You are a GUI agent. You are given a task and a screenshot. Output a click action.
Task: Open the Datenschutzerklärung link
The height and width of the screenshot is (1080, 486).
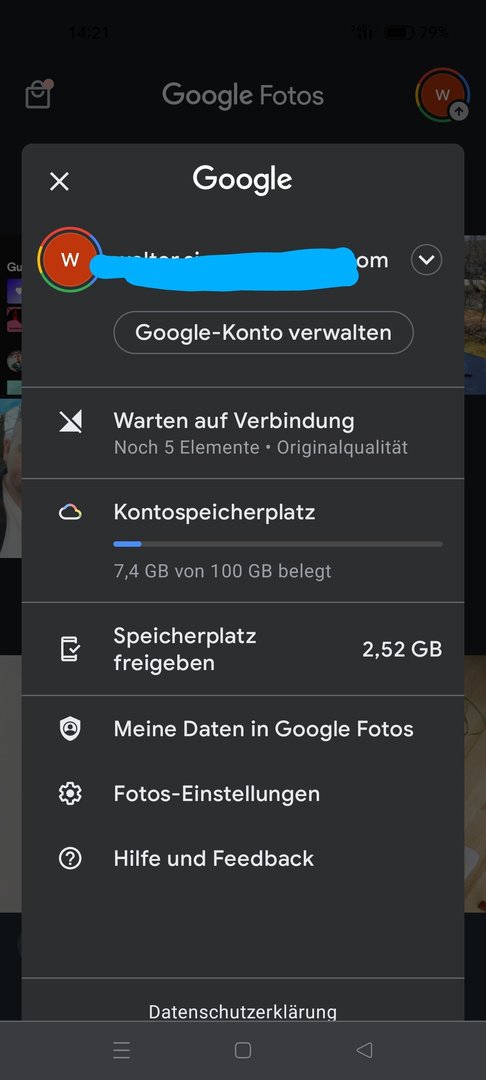pyautogui.click(x=242, y=1011)
